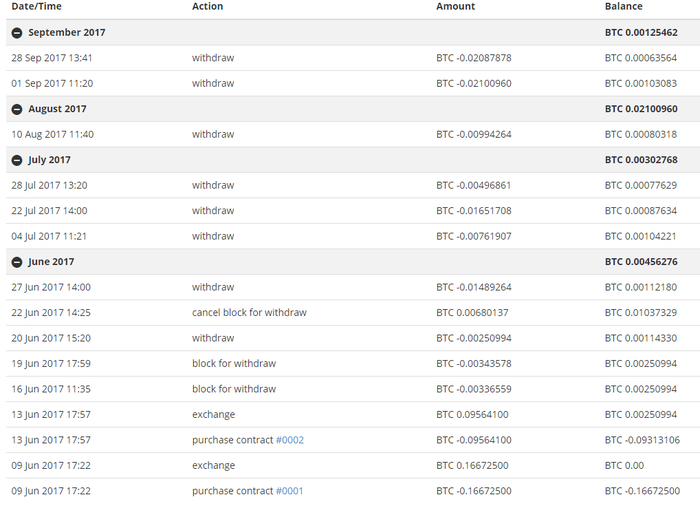The height and width of the screenshot is (506, 700).
Task: Select the 13 Jun exchange row
Action: coord(353,414)
